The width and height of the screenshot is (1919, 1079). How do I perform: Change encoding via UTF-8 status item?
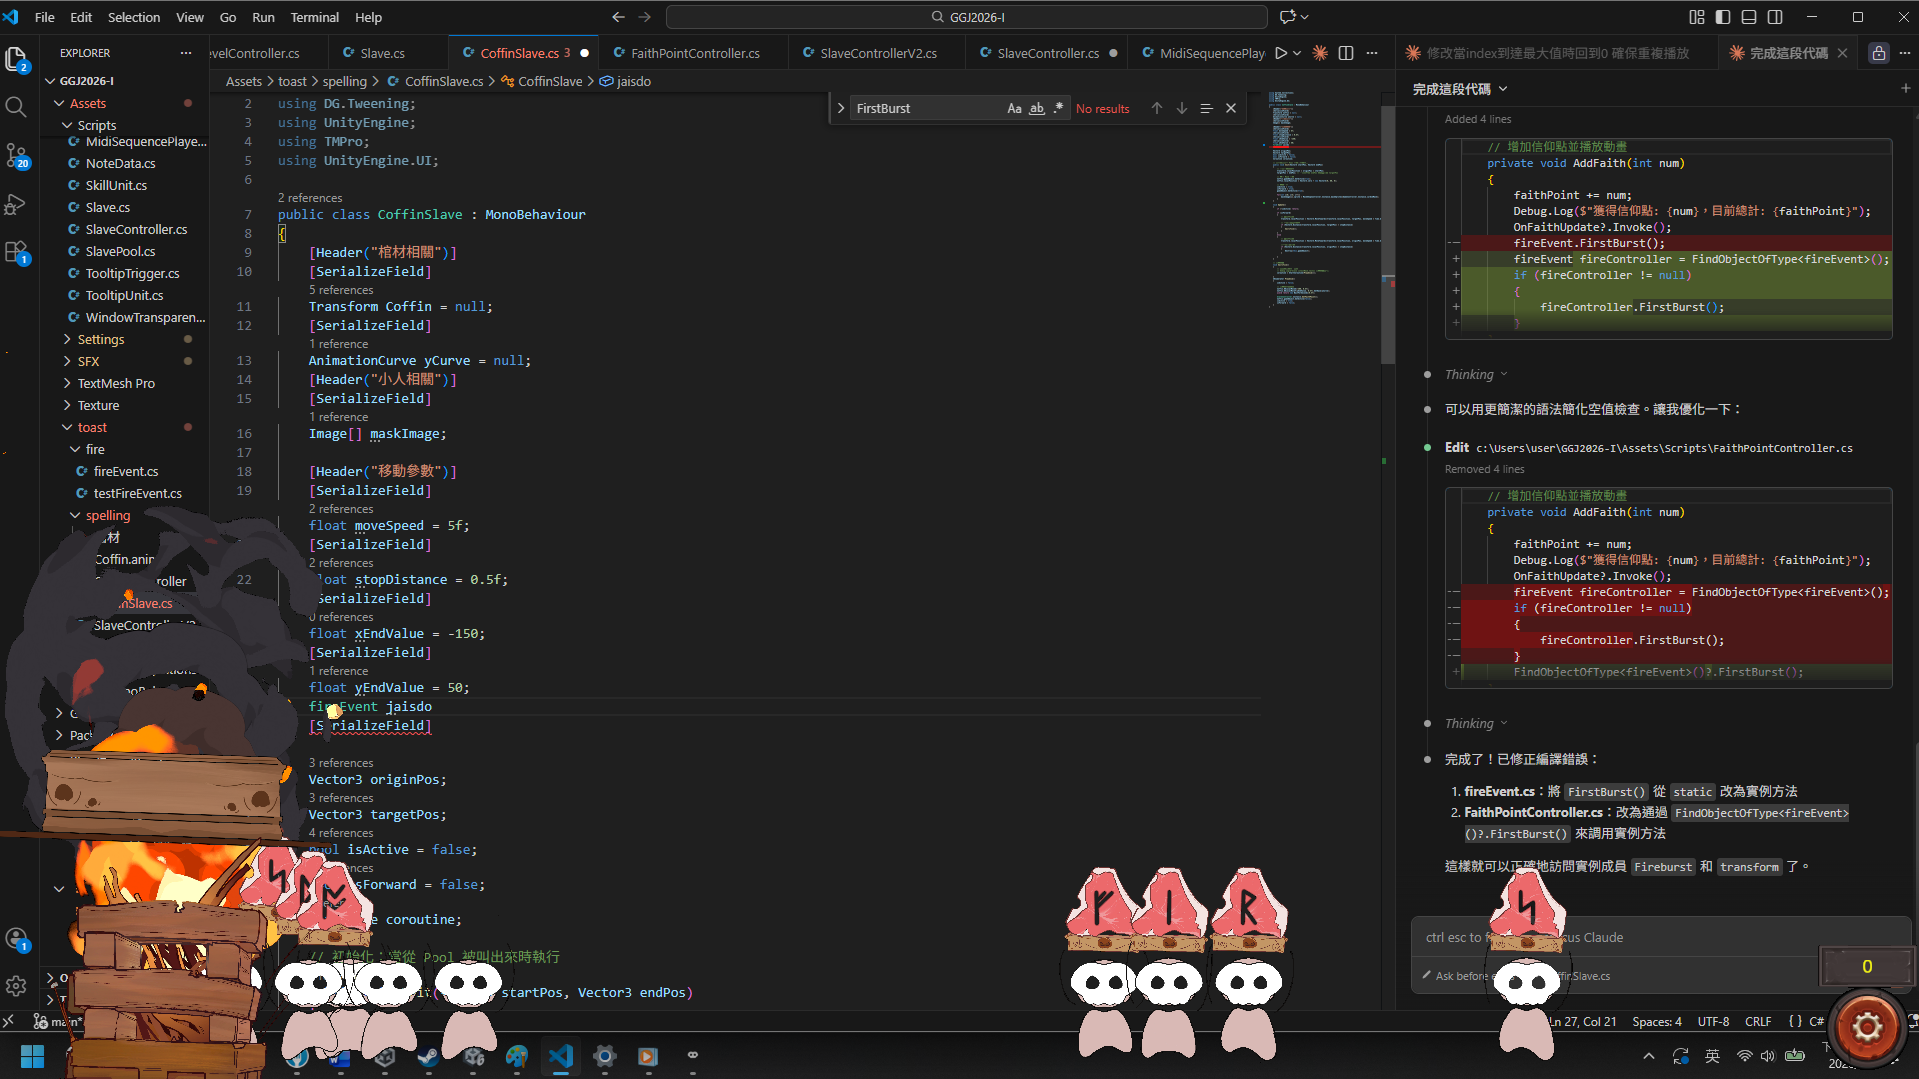(x=1713, y=1021)
